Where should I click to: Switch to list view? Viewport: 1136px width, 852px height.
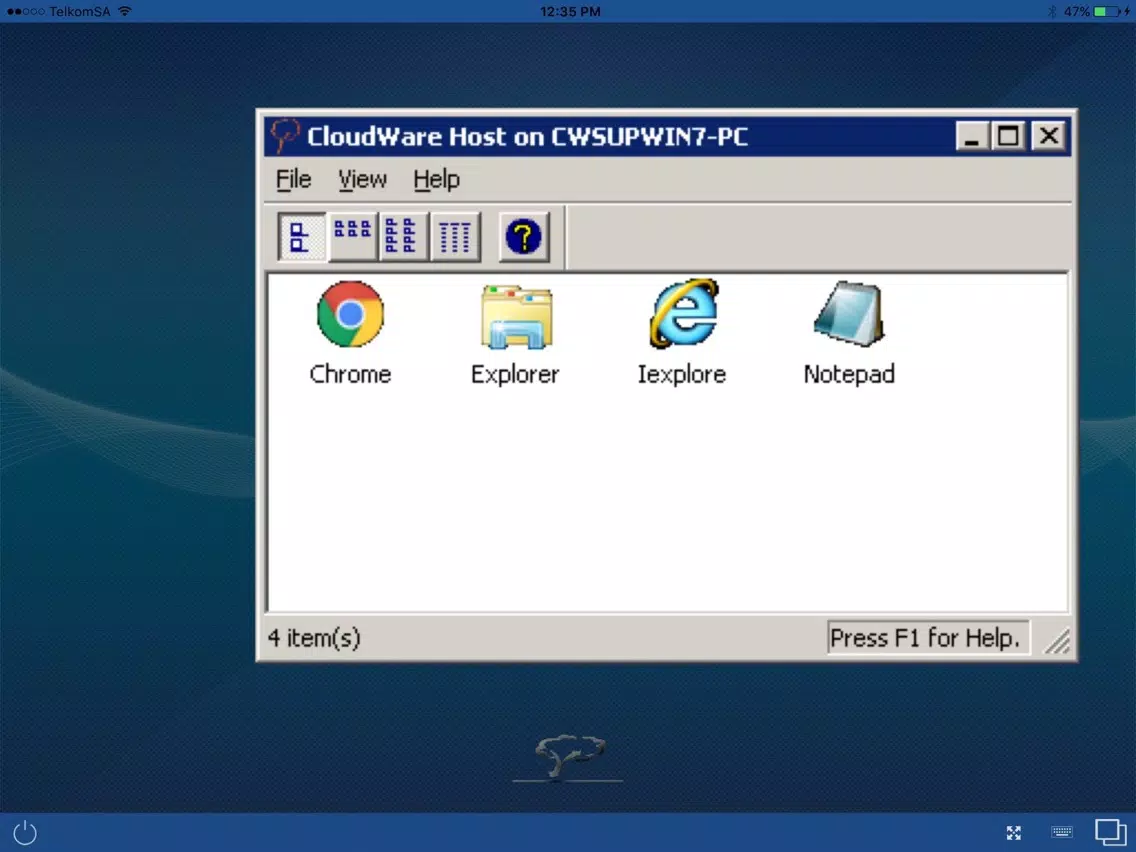coord(403,237)
